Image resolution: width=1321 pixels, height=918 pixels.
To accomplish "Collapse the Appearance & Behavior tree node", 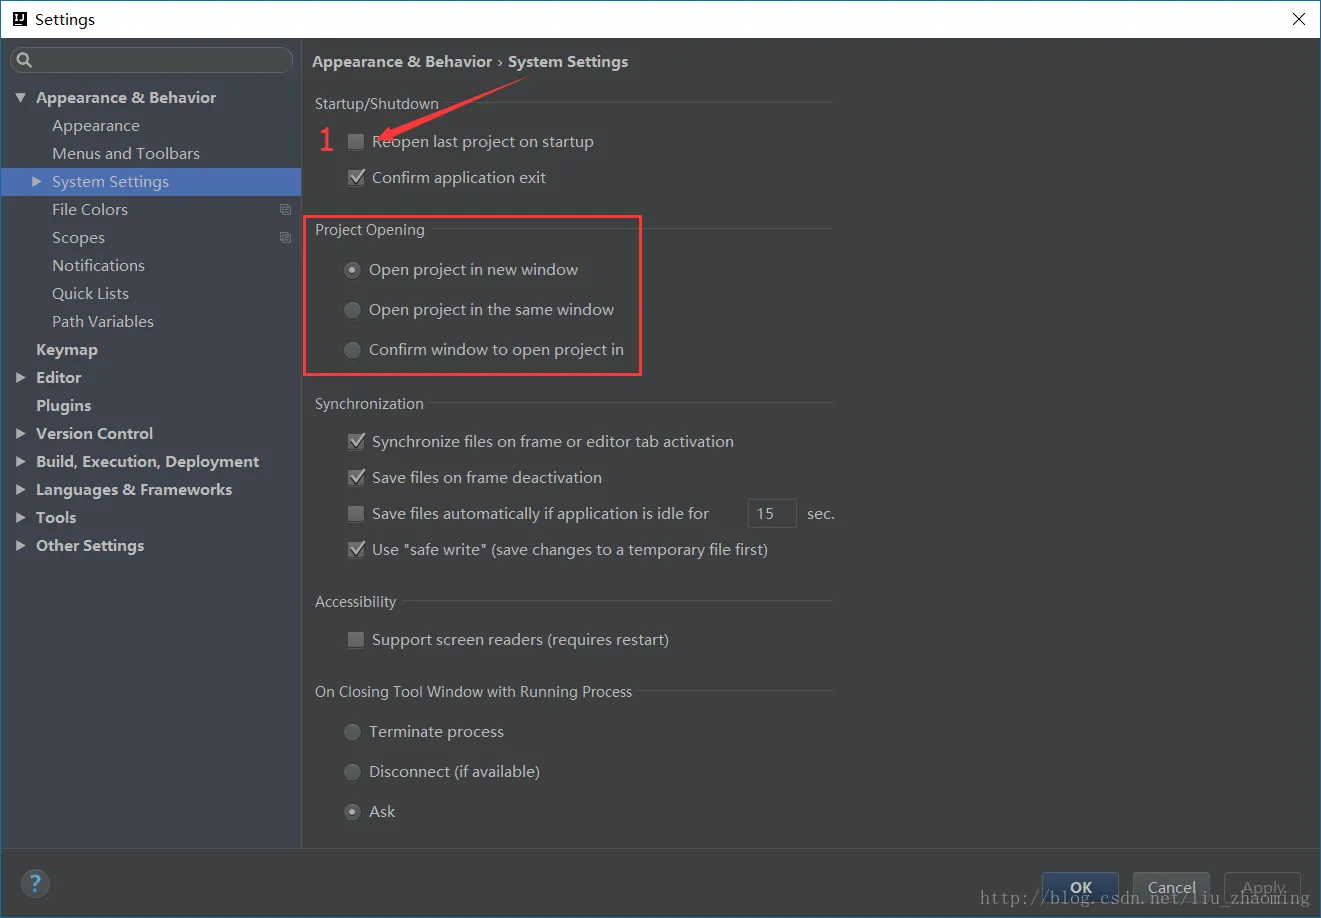I will click(20, 98).
